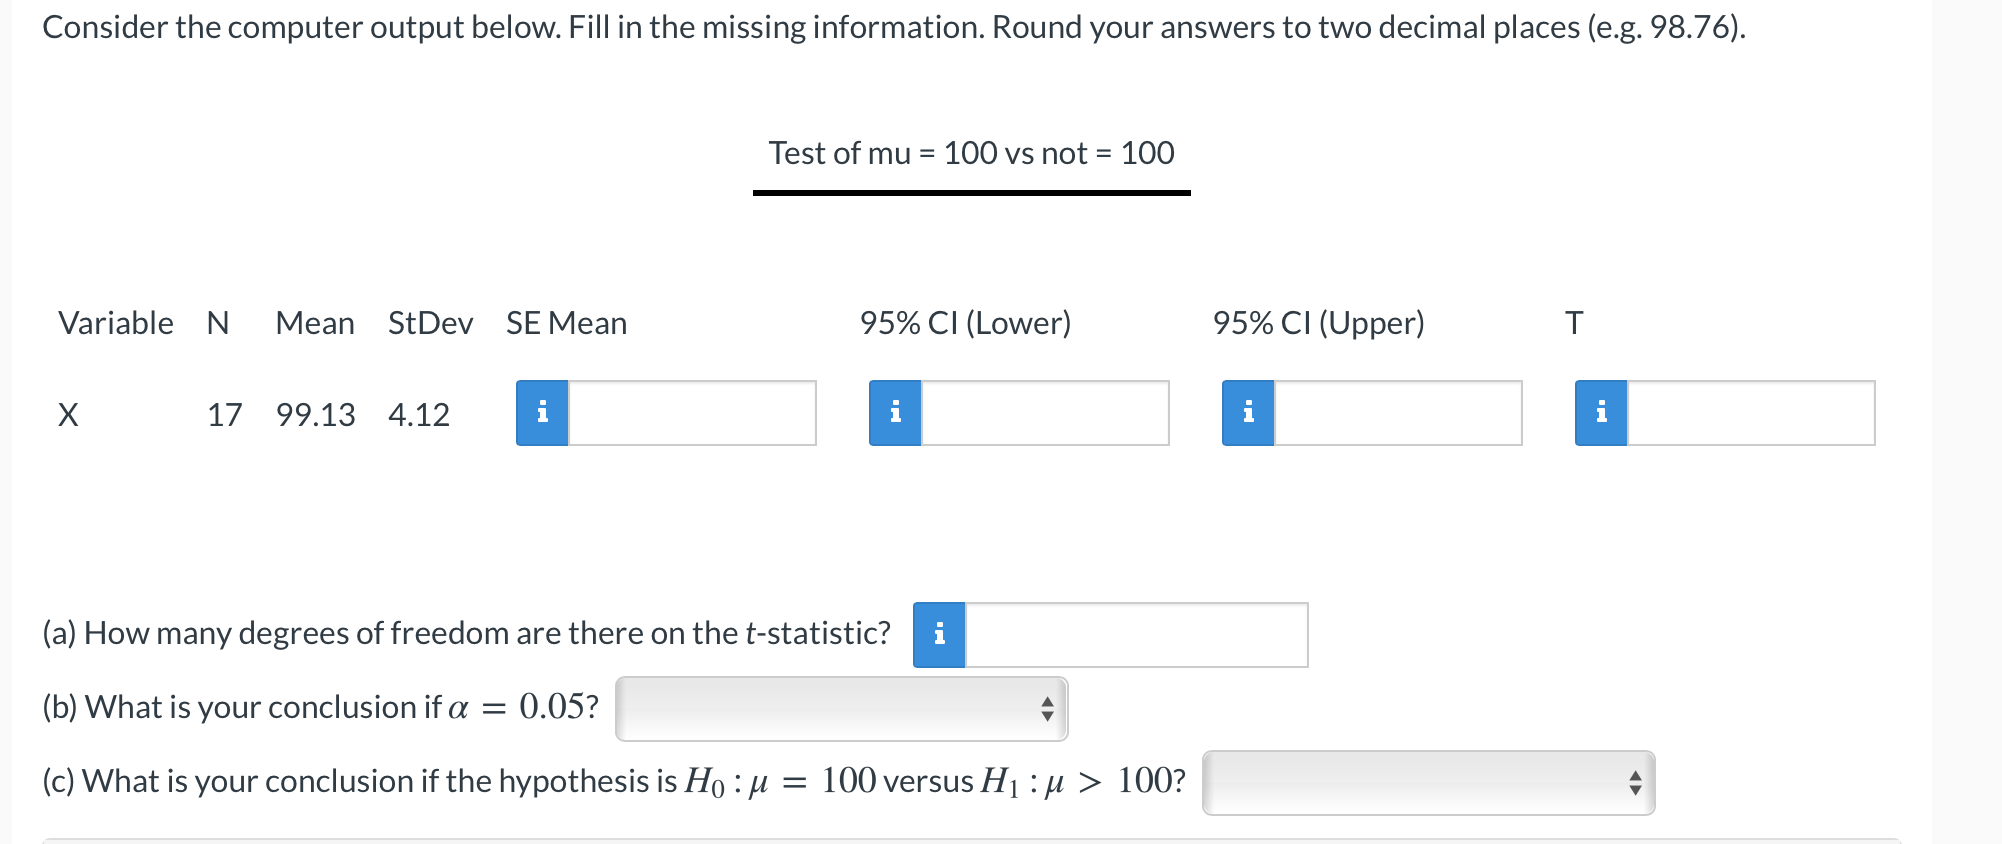Select the Mean value 99.13 in the table

(316, 413)
